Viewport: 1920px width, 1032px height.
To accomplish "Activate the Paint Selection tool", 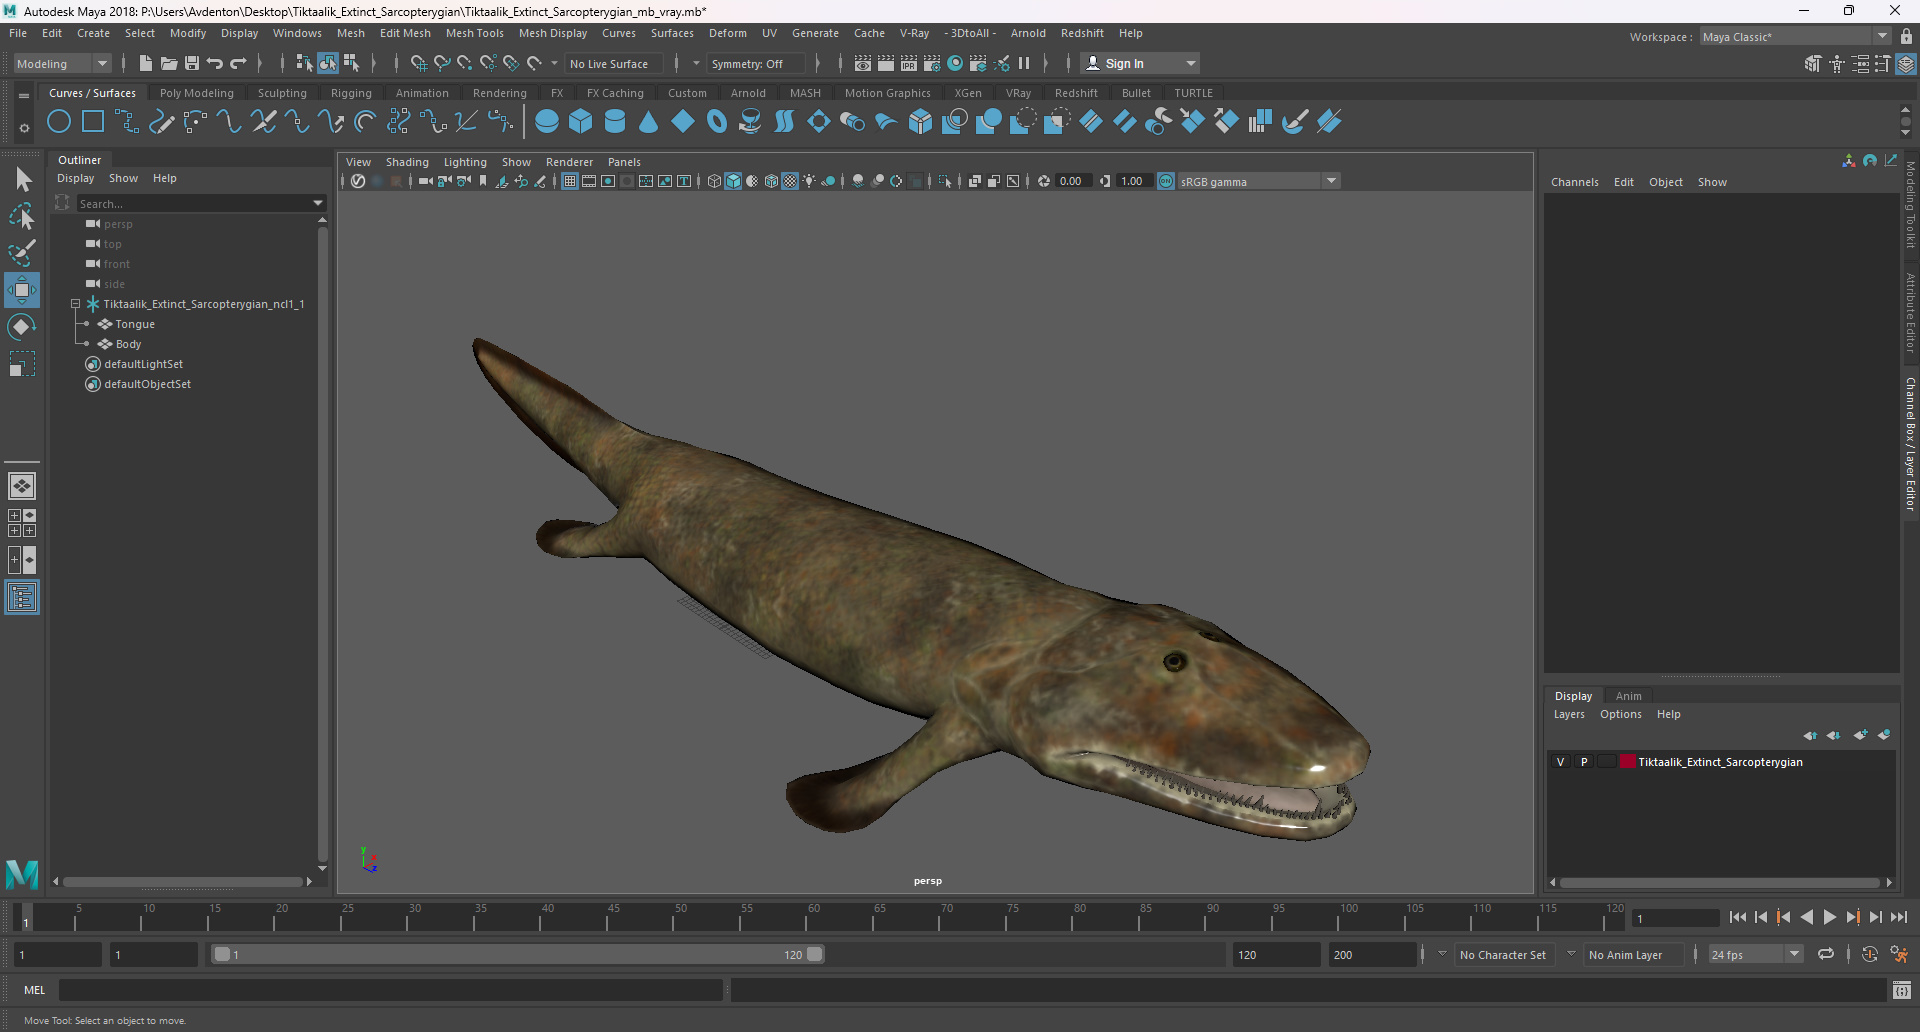I will pos(22,253).
